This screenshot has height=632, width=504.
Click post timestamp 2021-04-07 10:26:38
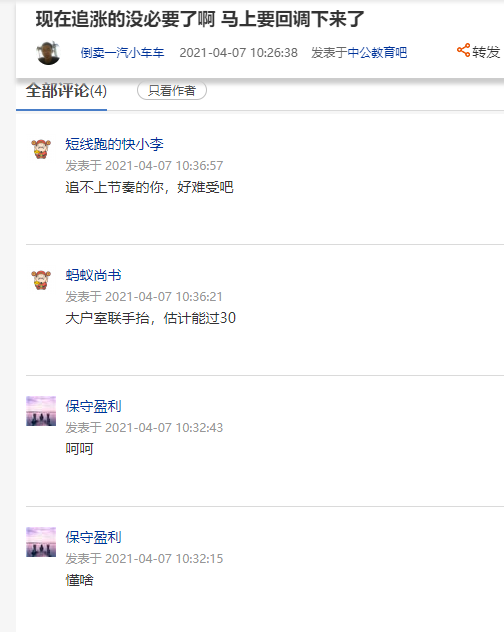pos(239,53)
